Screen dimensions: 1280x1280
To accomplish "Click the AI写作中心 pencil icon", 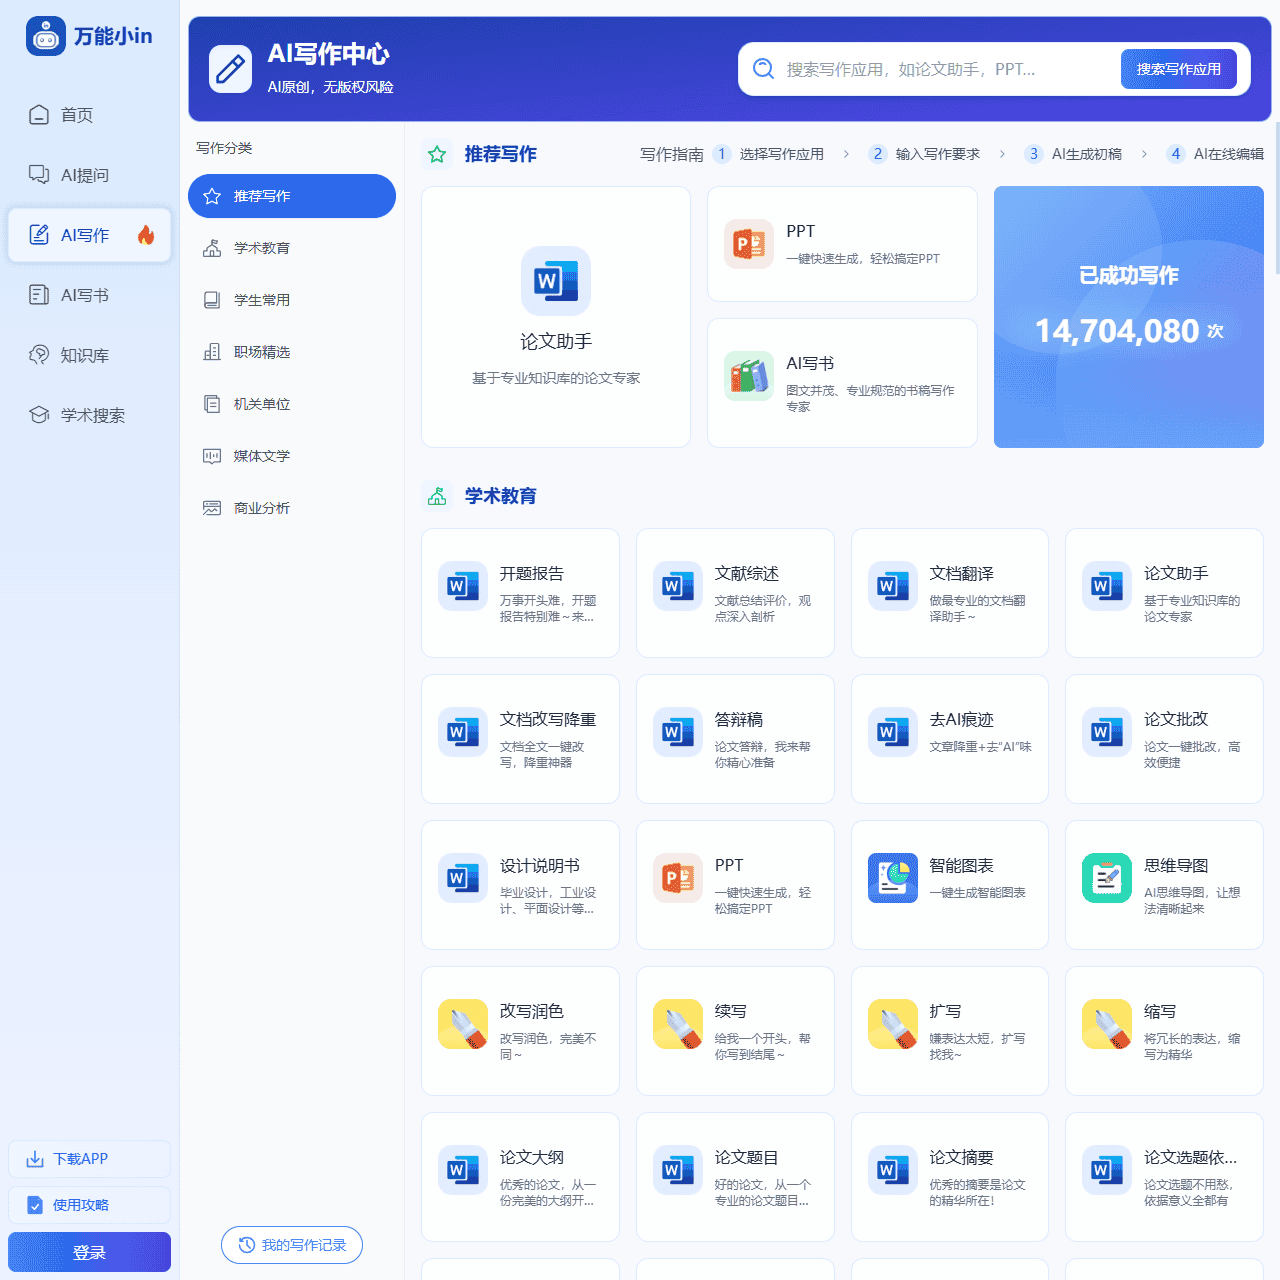I will coord(230,69).
